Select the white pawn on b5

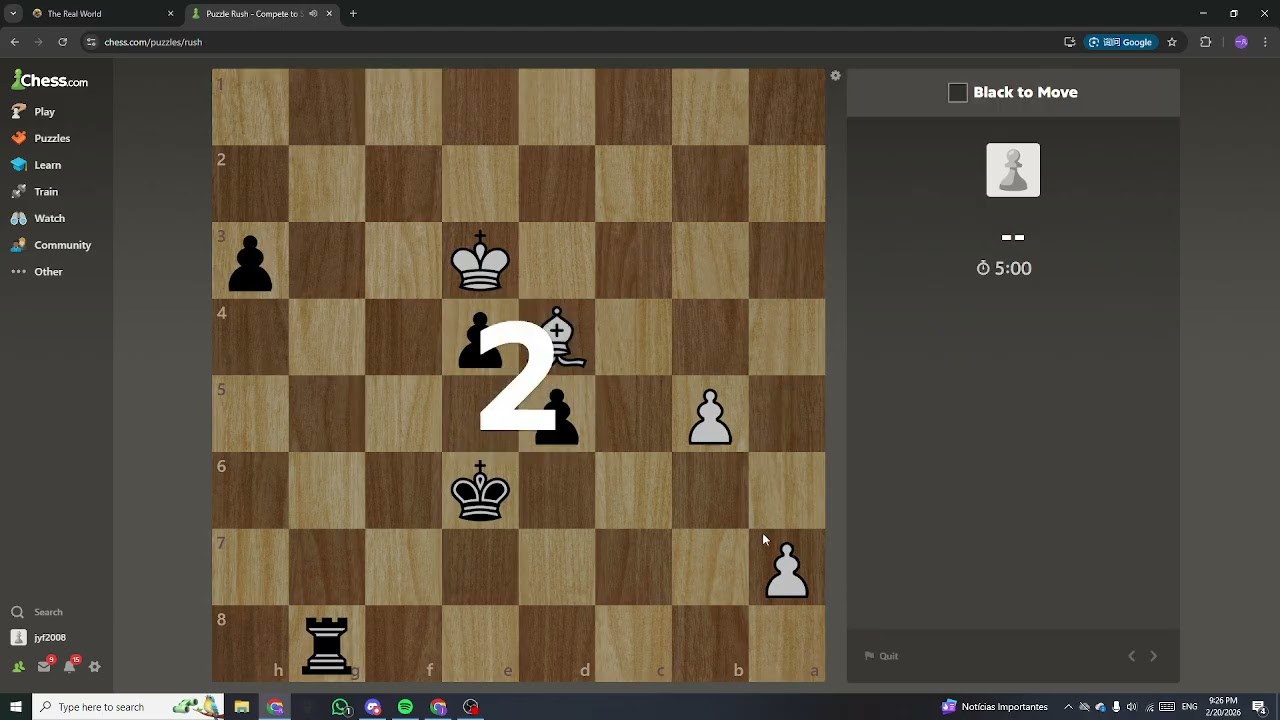tap(710, 416)
